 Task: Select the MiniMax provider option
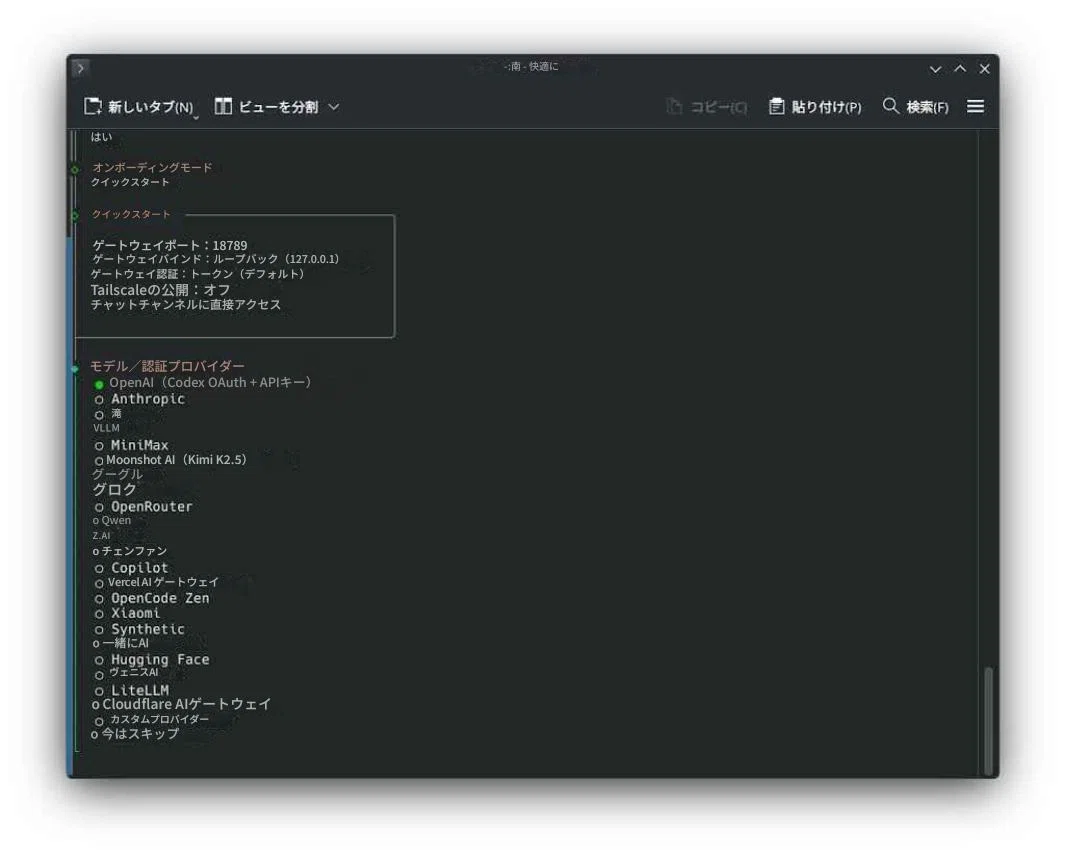tap(131, 445)
